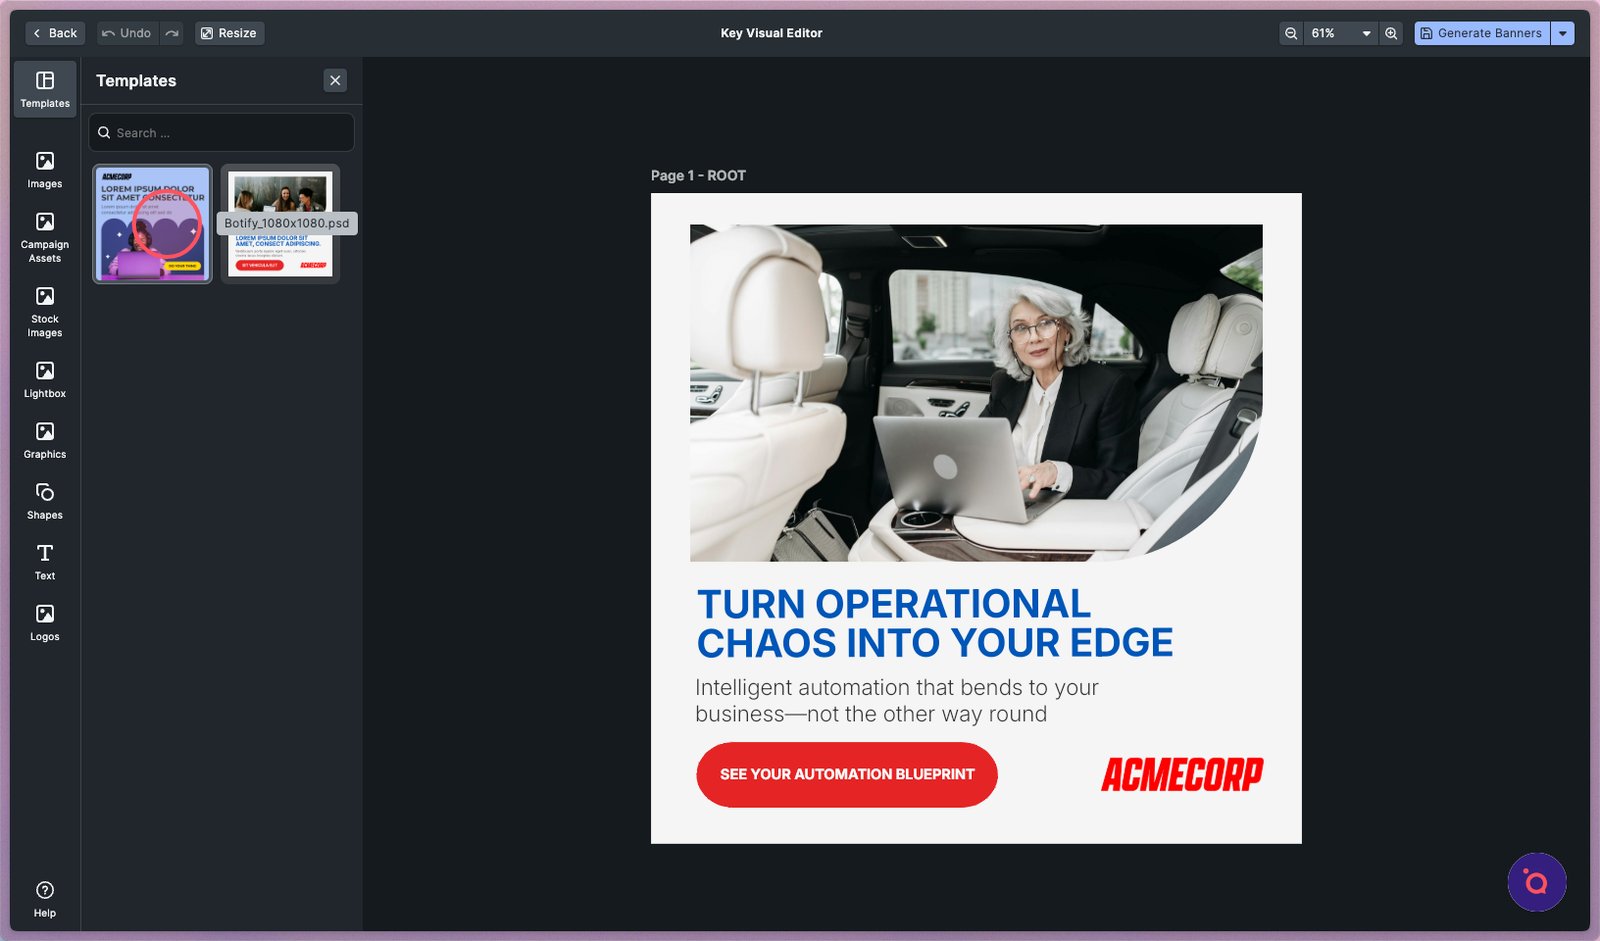Expand the Generate Banners dropdown arrow
This screenshot has width=1600, height=941.
click(1563, 33)
